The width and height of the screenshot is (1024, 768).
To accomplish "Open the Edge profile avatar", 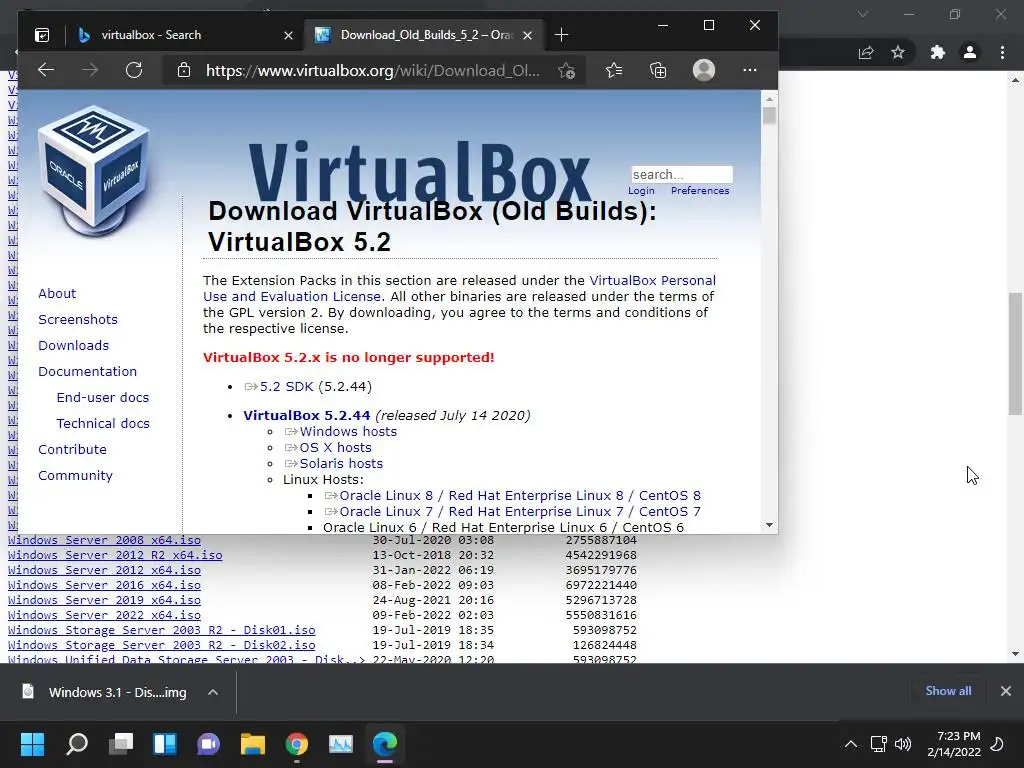I will coord(703,70).
